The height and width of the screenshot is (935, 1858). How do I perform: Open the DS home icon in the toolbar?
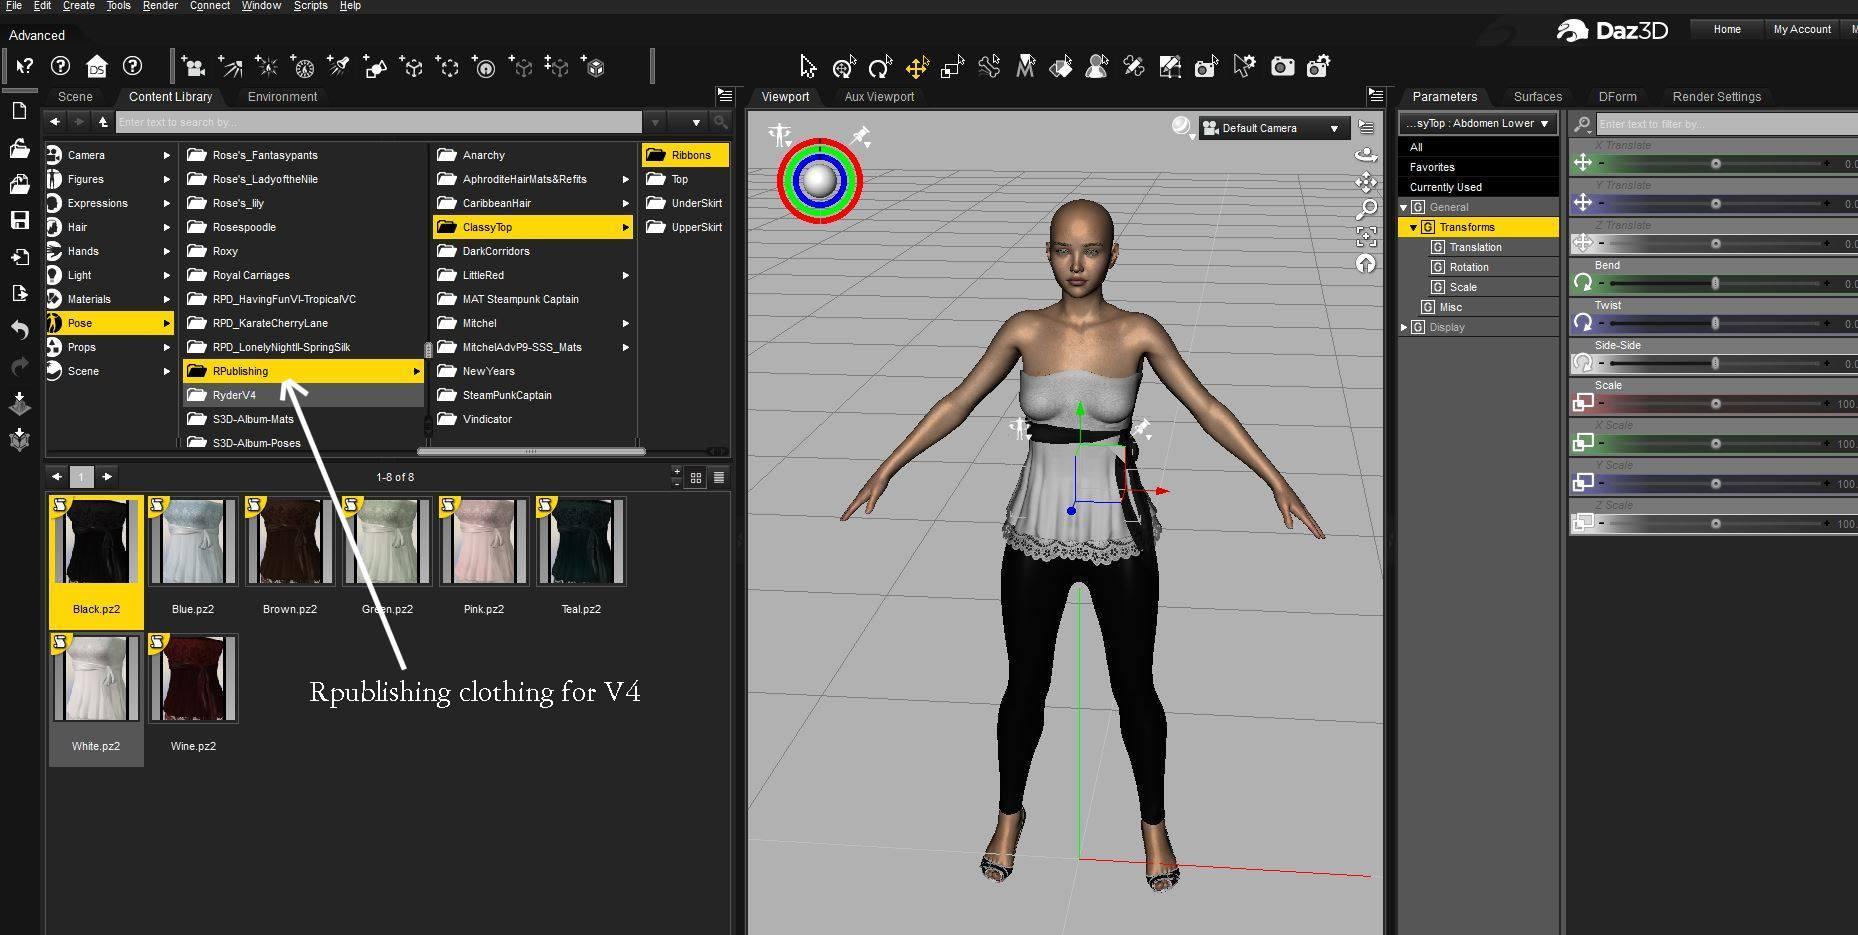(x=96, y=67)
